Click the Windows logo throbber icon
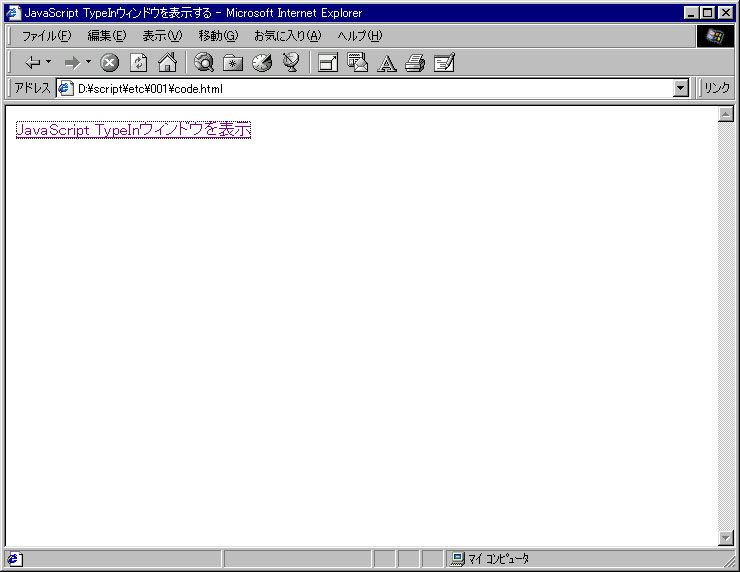Screen dimensions: 740x572 [x=715, y=36]
